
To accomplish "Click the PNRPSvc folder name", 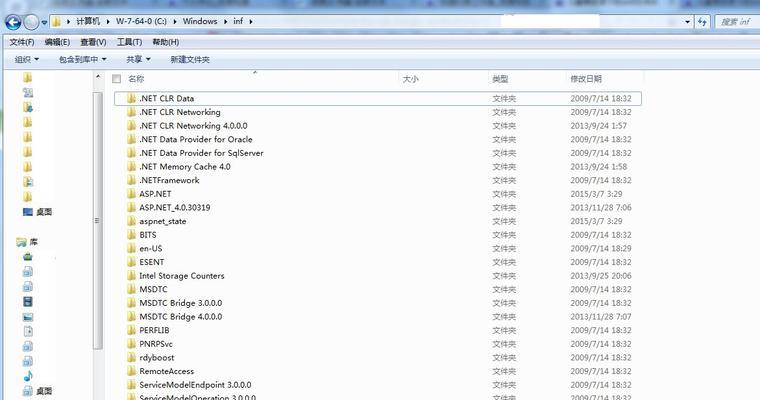I will (156, 344).
